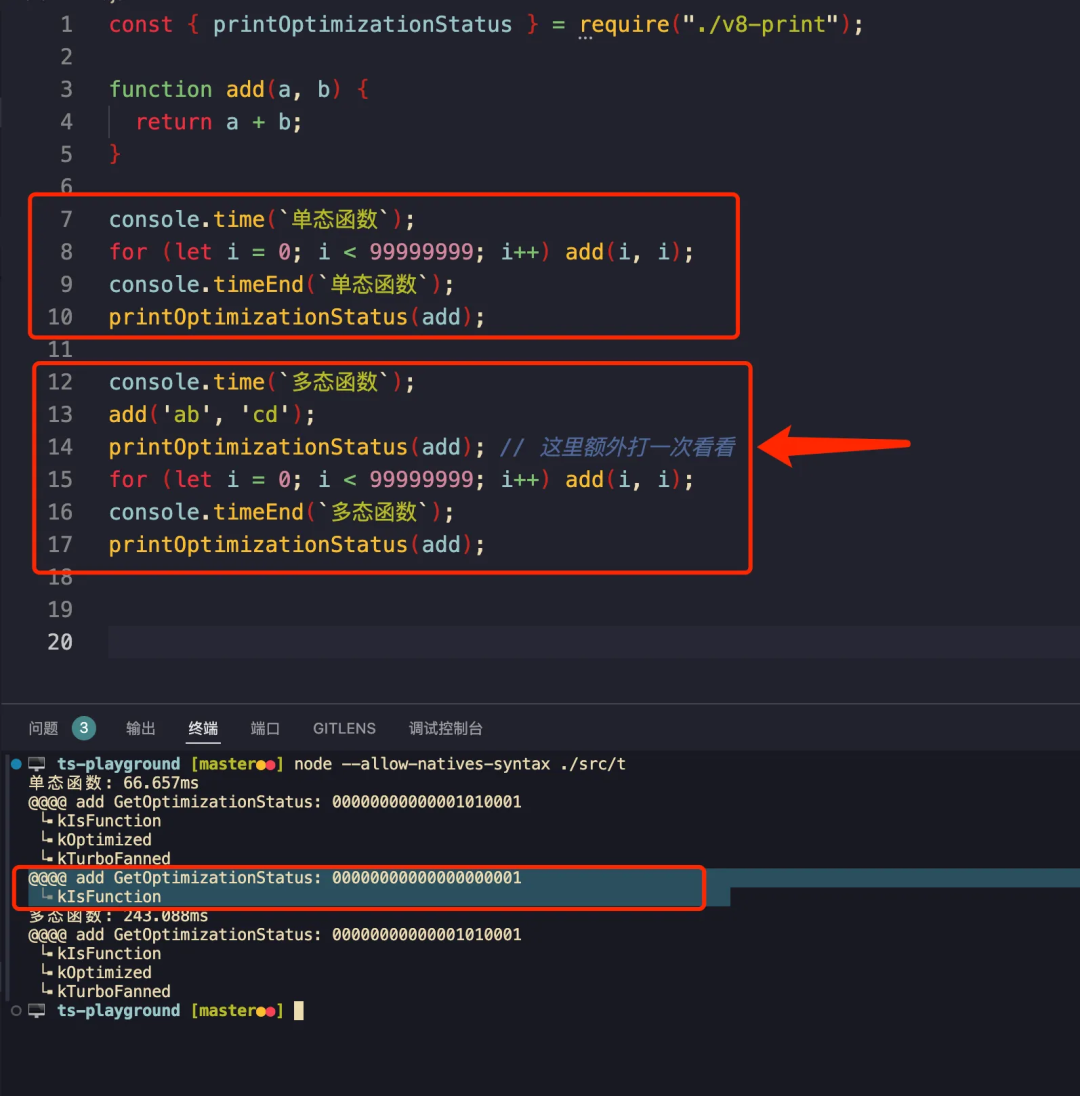Switch to the GITLENS panel tab
The height and width of the screenshot is (1096, 1080).
point(344,728)
